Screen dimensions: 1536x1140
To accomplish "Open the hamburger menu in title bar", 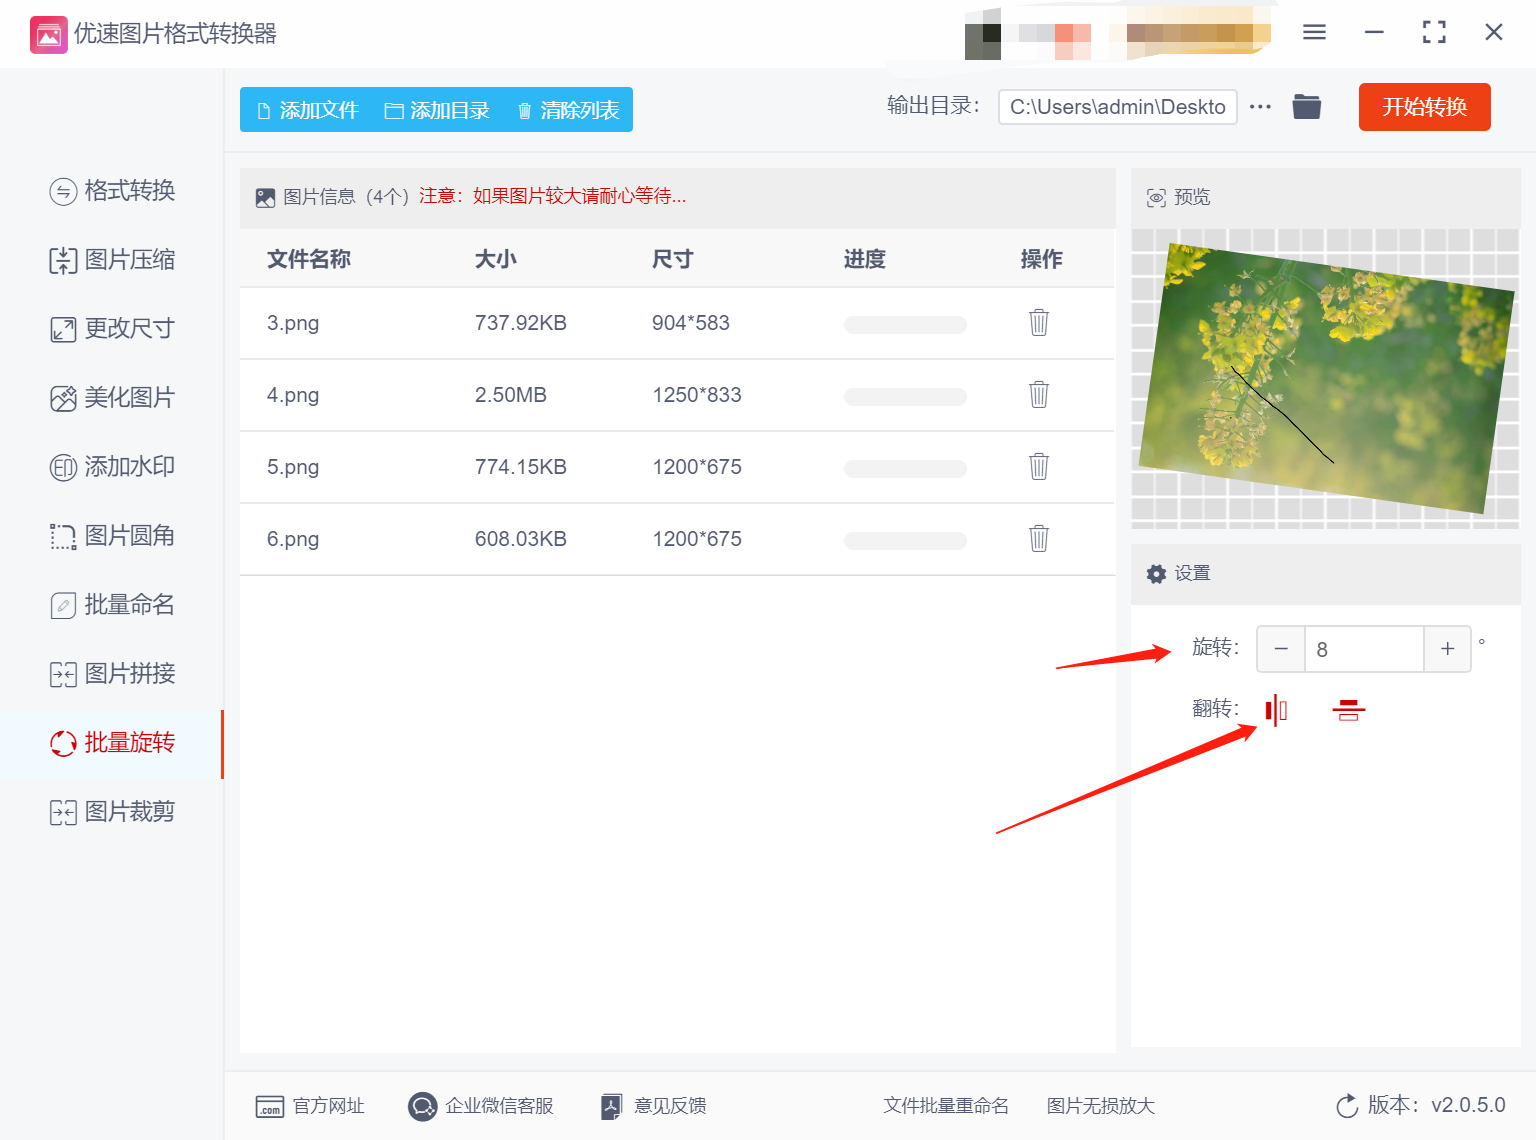I will 1314,33.
